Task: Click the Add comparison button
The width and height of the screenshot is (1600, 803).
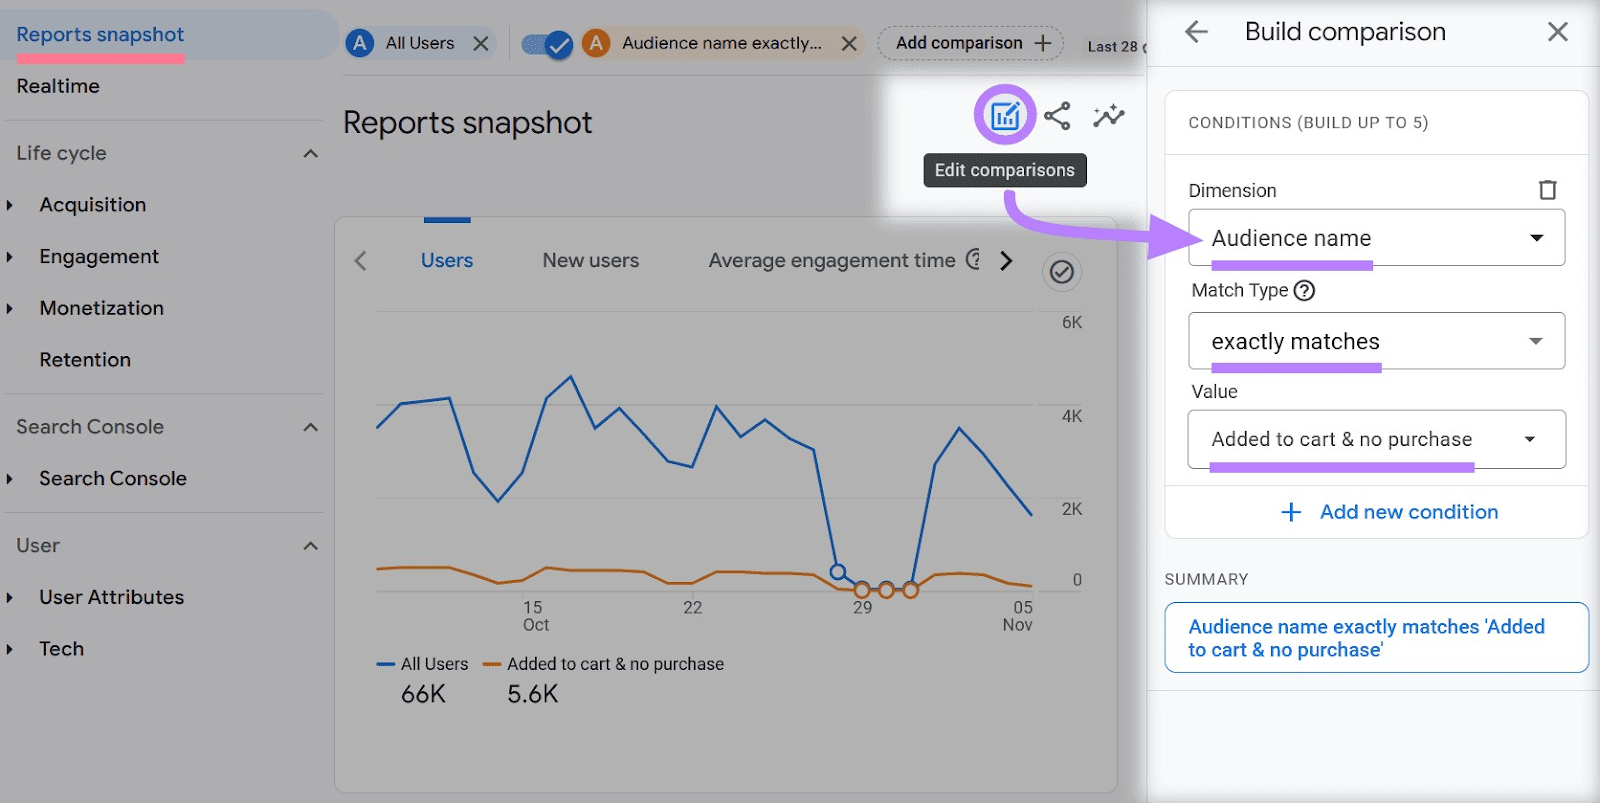Action: 971,43
